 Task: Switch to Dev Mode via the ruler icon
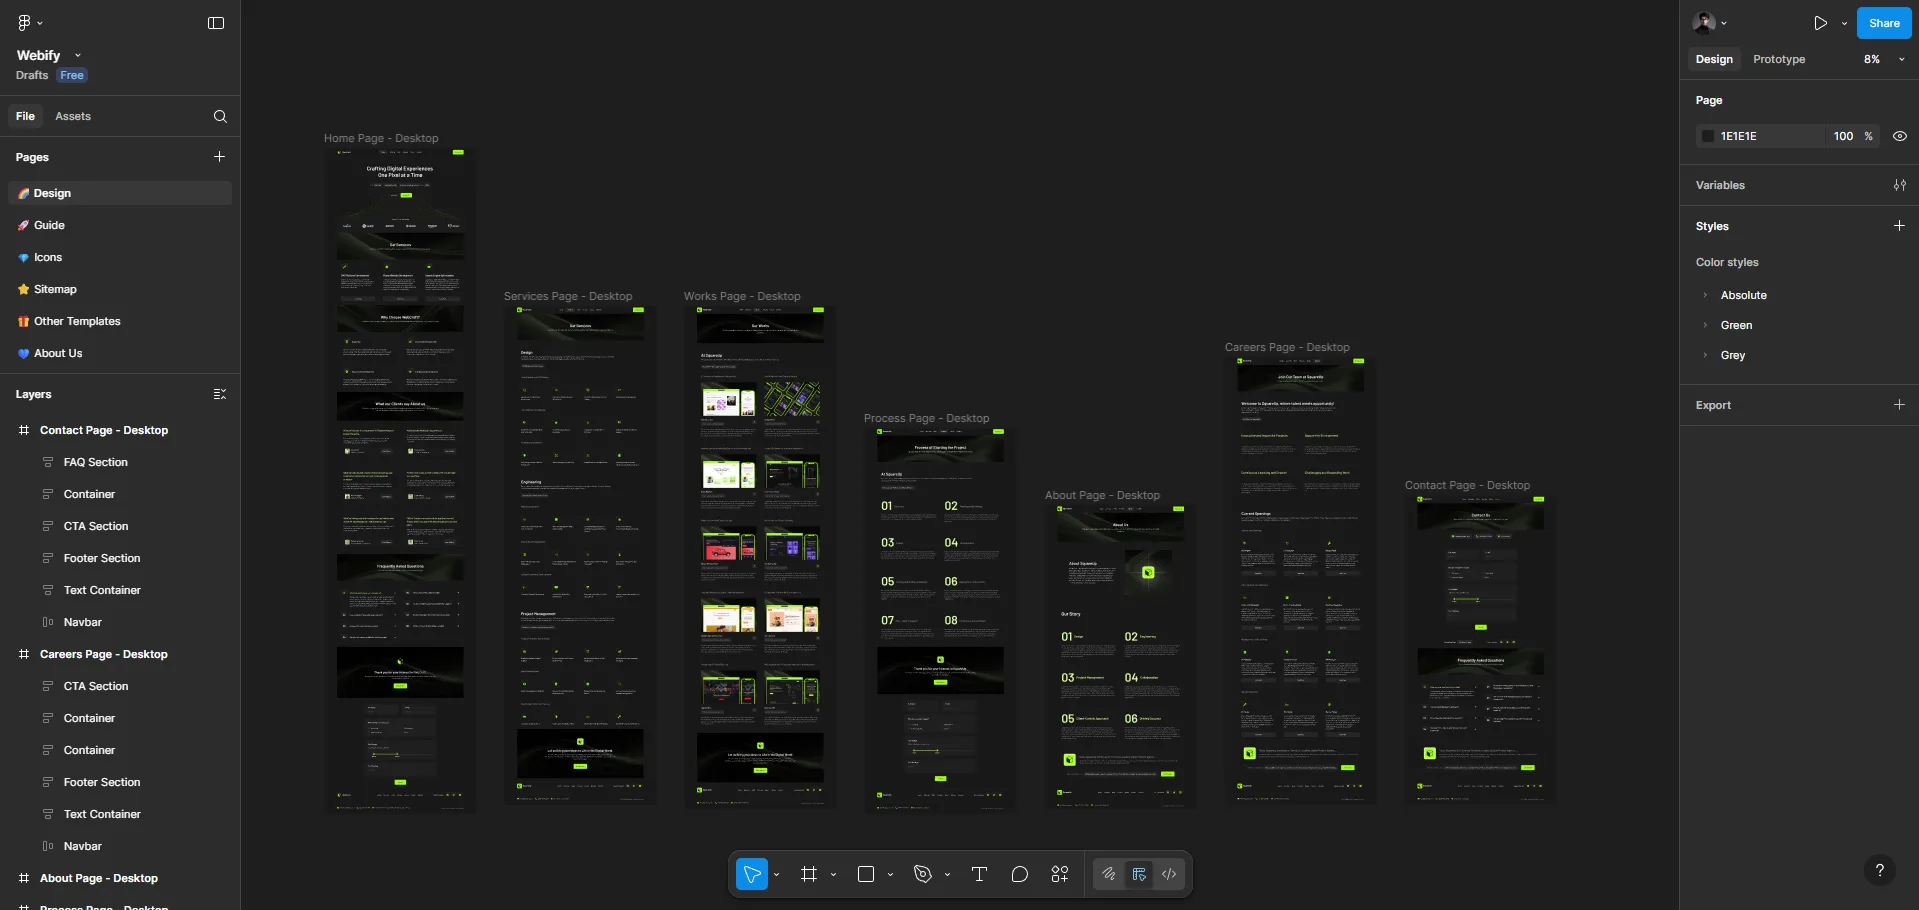pos(1139,873)
